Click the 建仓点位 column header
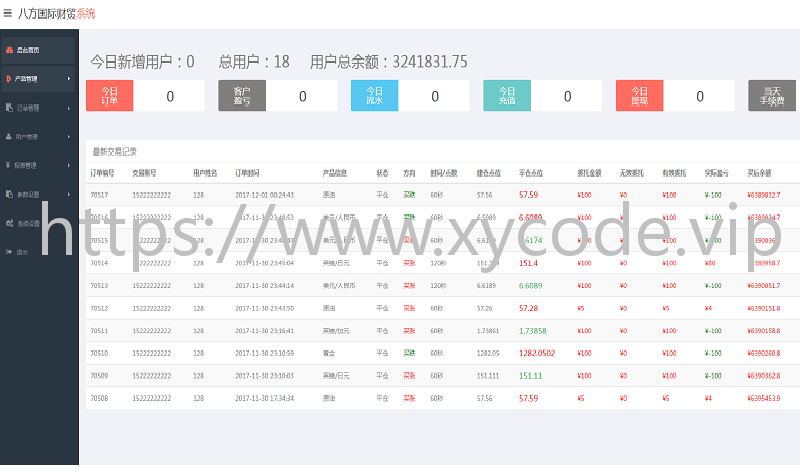Image resolution: width=800 pixels, height=475 pixels. tap(489, 173)
